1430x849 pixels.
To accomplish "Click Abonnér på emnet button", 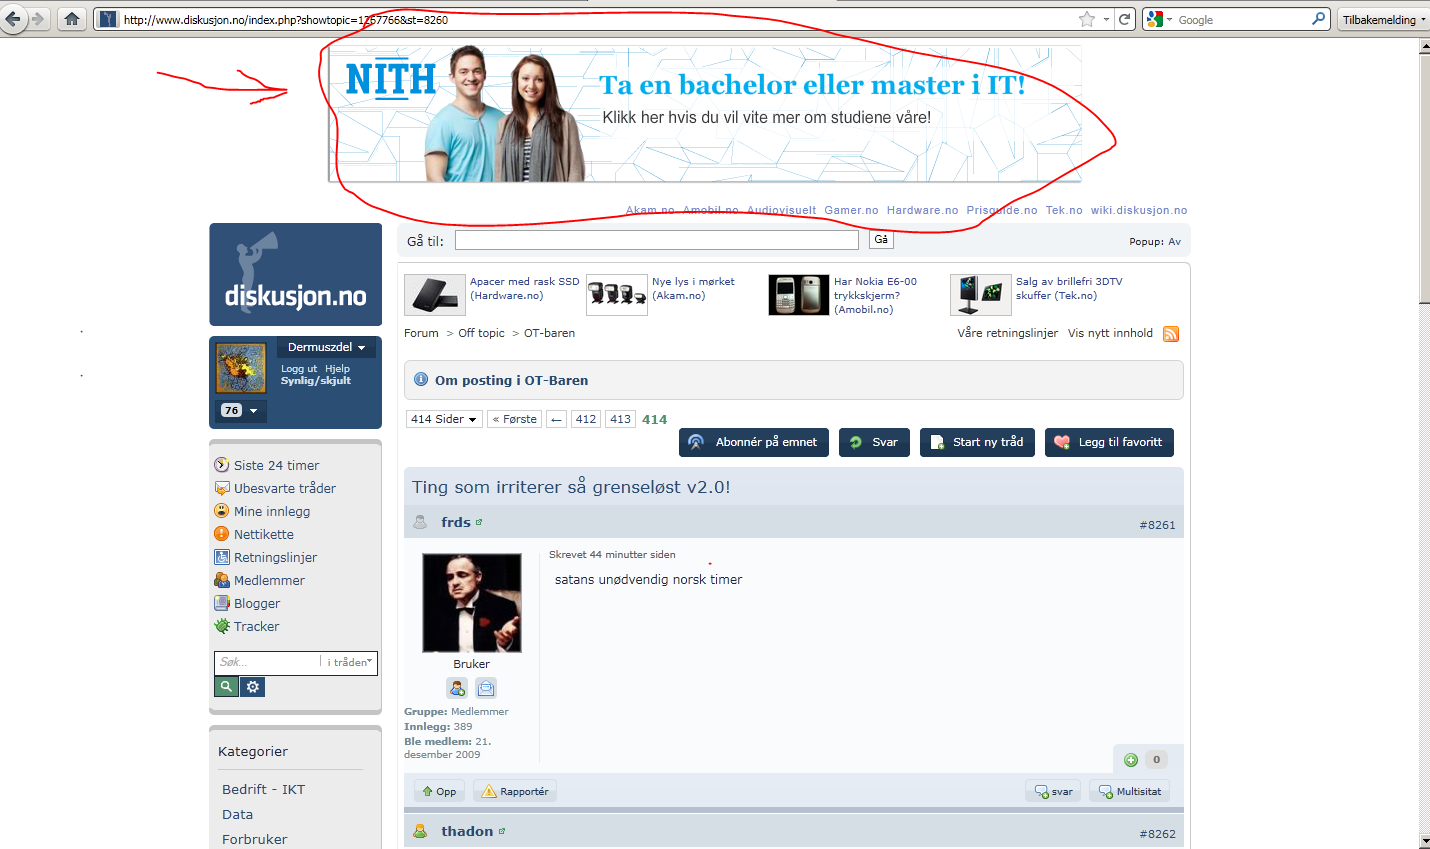I will coord(754,442).
